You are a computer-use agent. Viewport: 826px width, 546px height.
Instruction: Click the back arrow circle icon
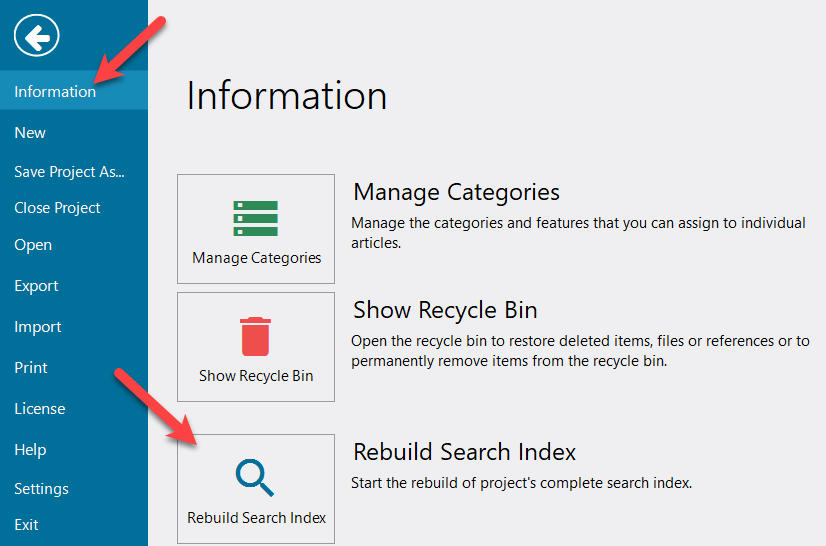(x=37, y=37)
